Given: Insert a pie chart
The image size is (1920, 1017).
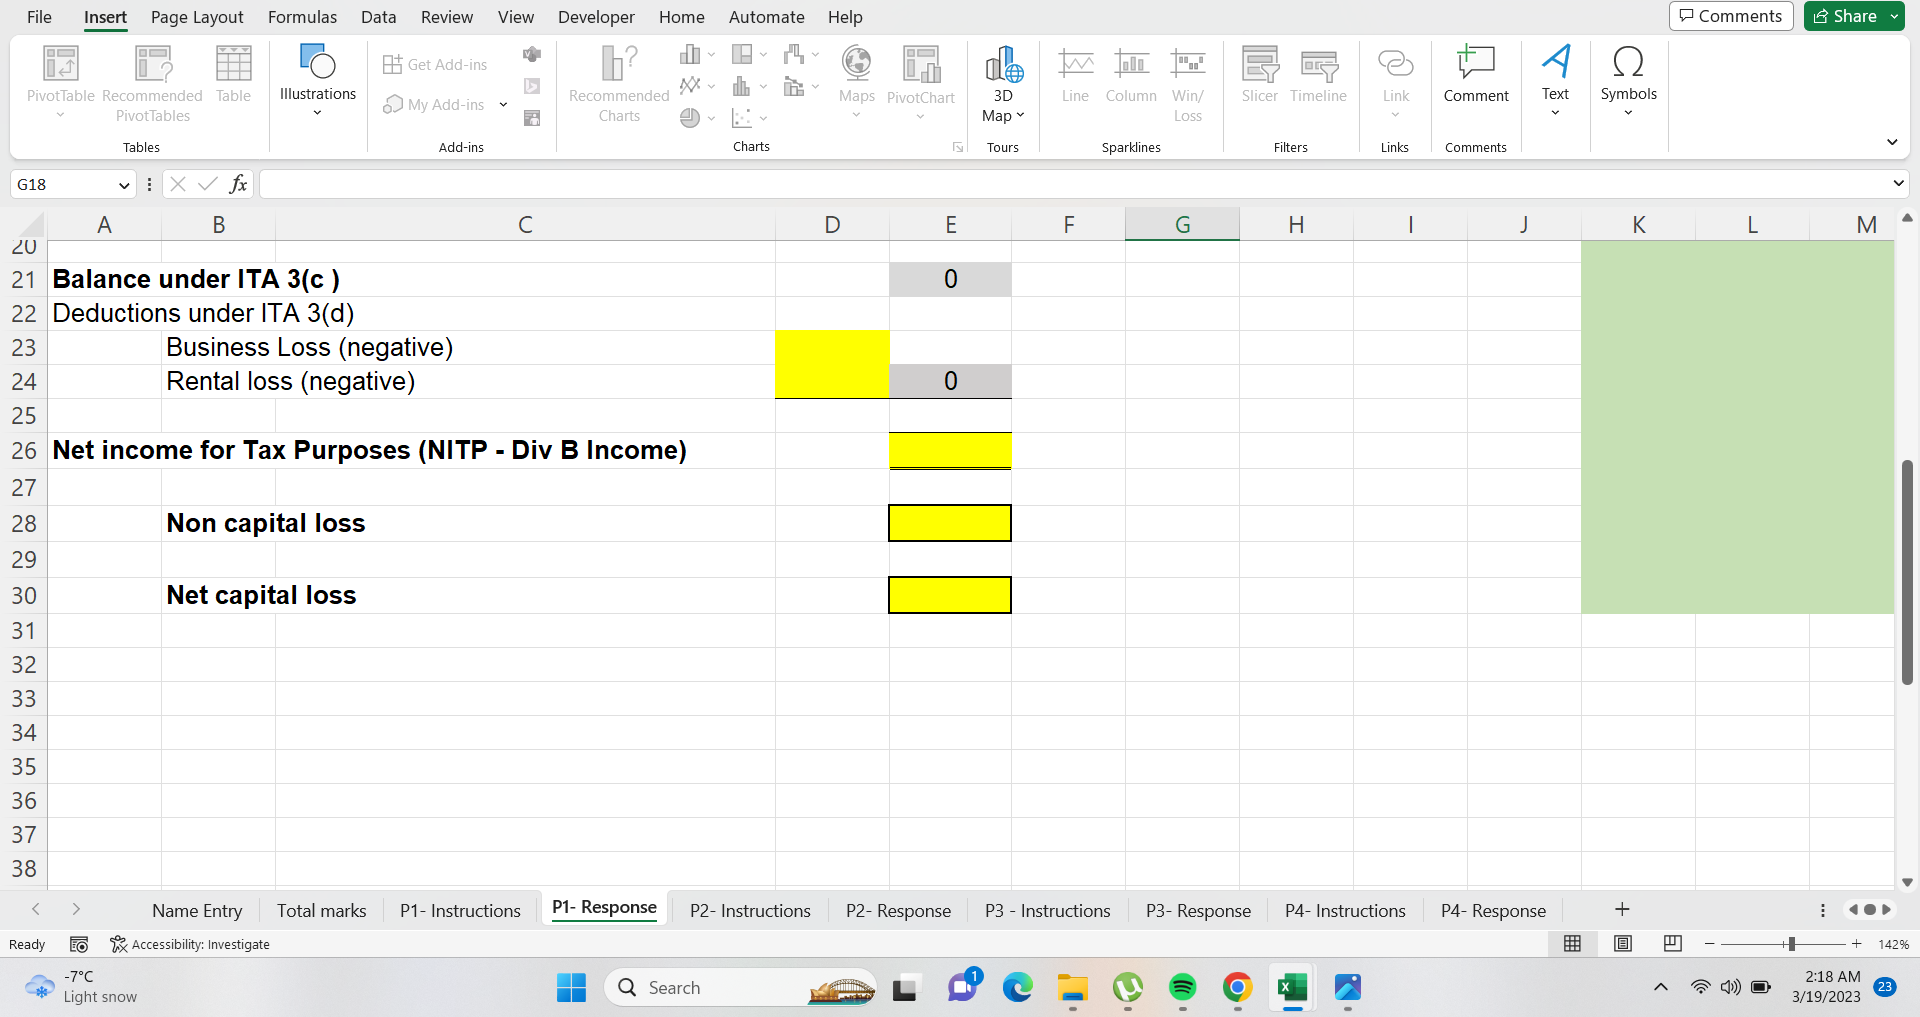Looking at the screenshot, I should [691, 117].
